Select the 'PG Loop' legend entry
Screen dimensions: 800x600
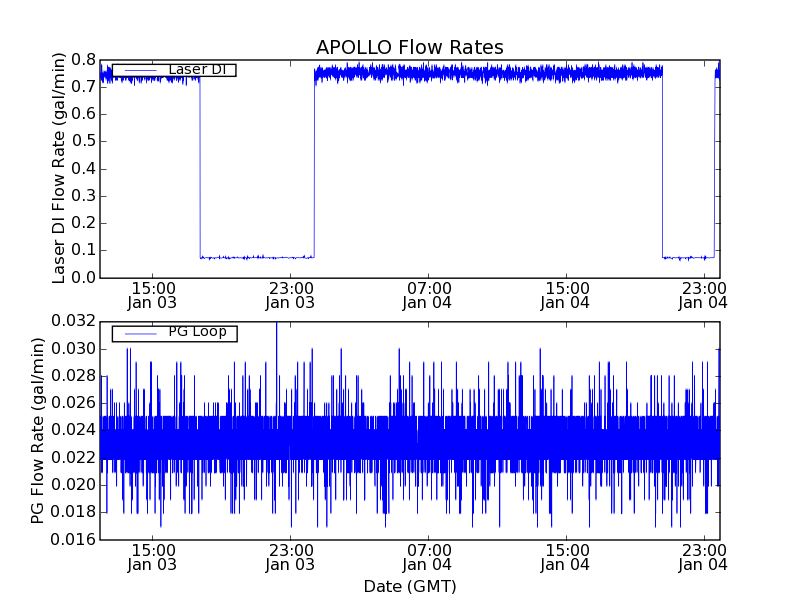point(174,333)
